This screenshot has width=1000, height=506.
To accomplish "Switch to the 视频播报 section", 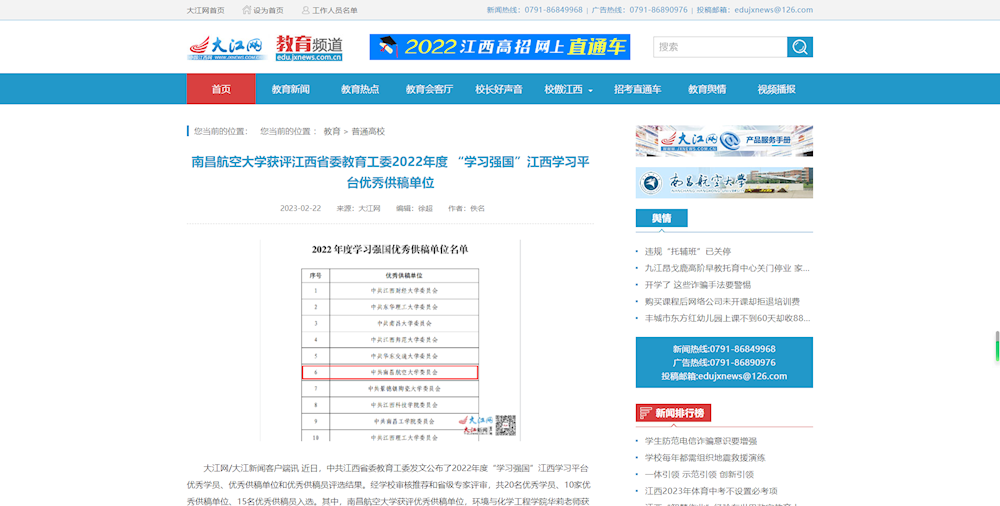I will click(x=776, y=89).
